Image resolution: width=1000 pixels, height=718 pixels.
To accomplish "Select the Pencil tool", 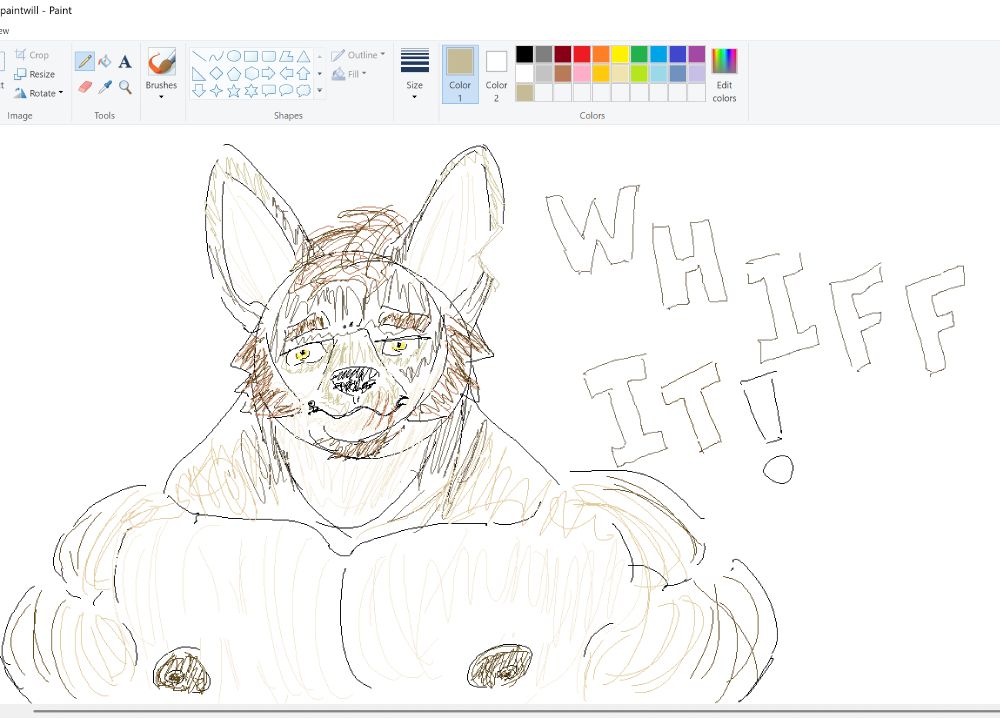I will pyautogui.click(x=85, y=61).
